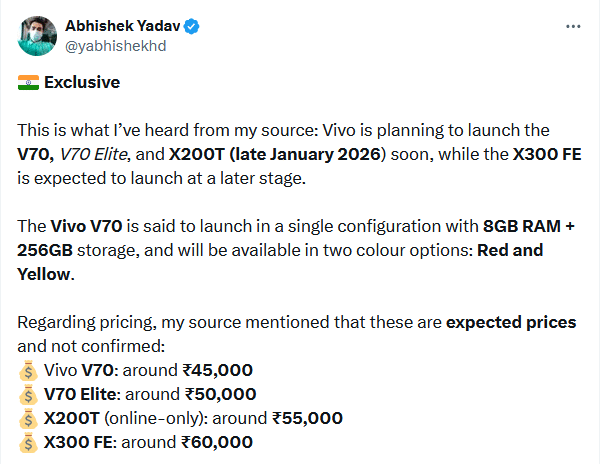Image resolution: width=613 pixels, height=464 pixels.
Task: Click the money bag beside X300 FE
Action: tap(27, 441)
